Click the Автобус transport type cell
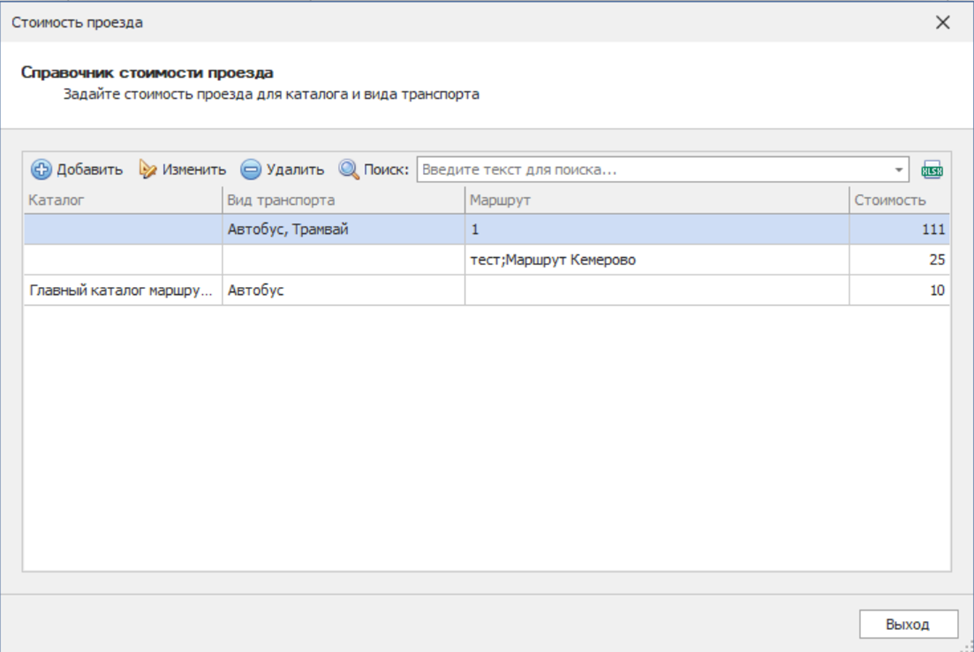 343,291
